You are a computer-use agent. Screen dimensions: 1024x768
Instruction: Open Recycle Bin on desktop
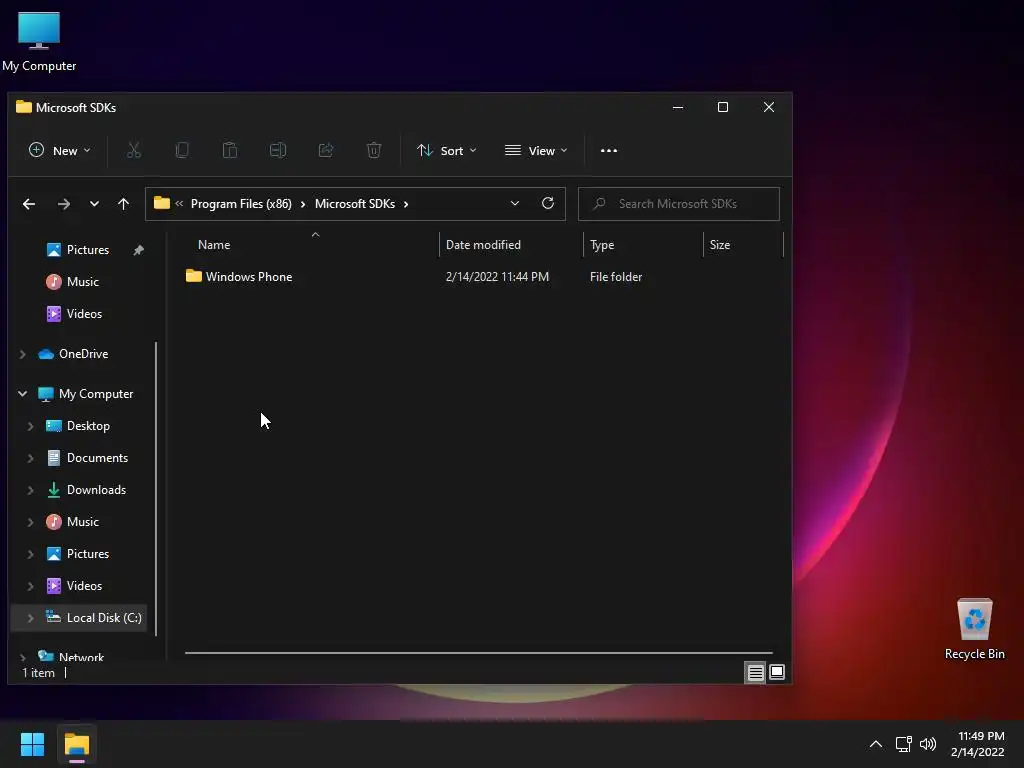click(x=974, y=630)
